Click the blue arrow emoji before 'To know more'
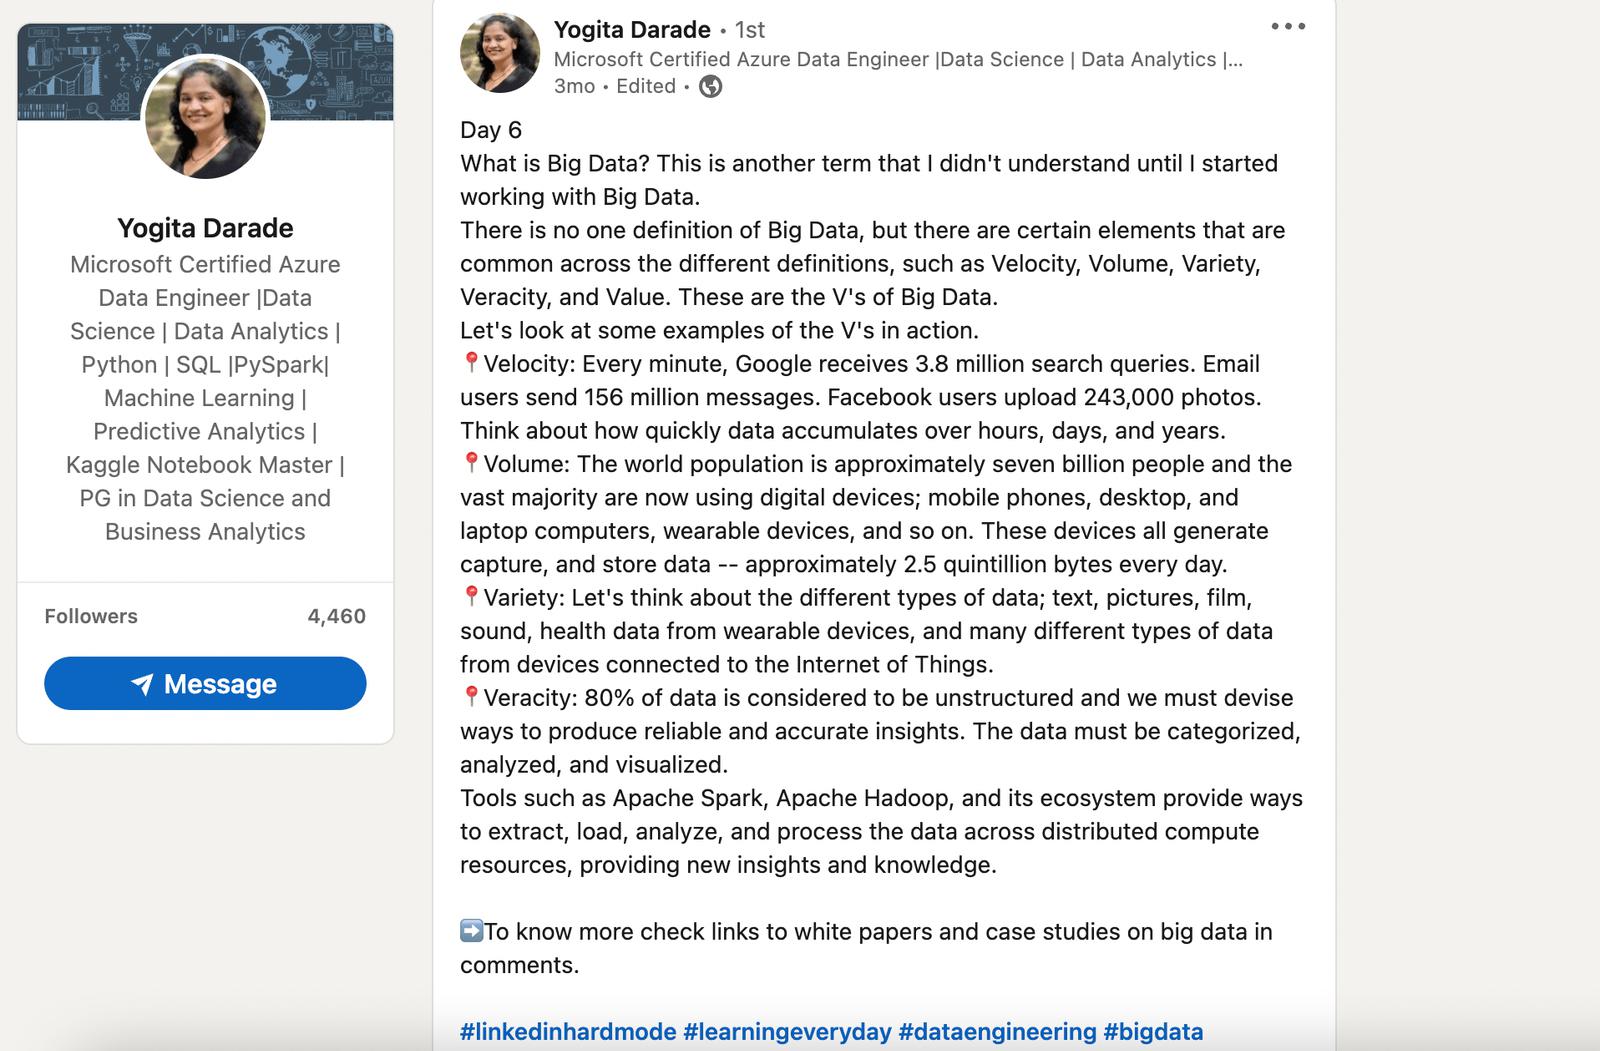Screen dimensions: 1600x1051 471,931
